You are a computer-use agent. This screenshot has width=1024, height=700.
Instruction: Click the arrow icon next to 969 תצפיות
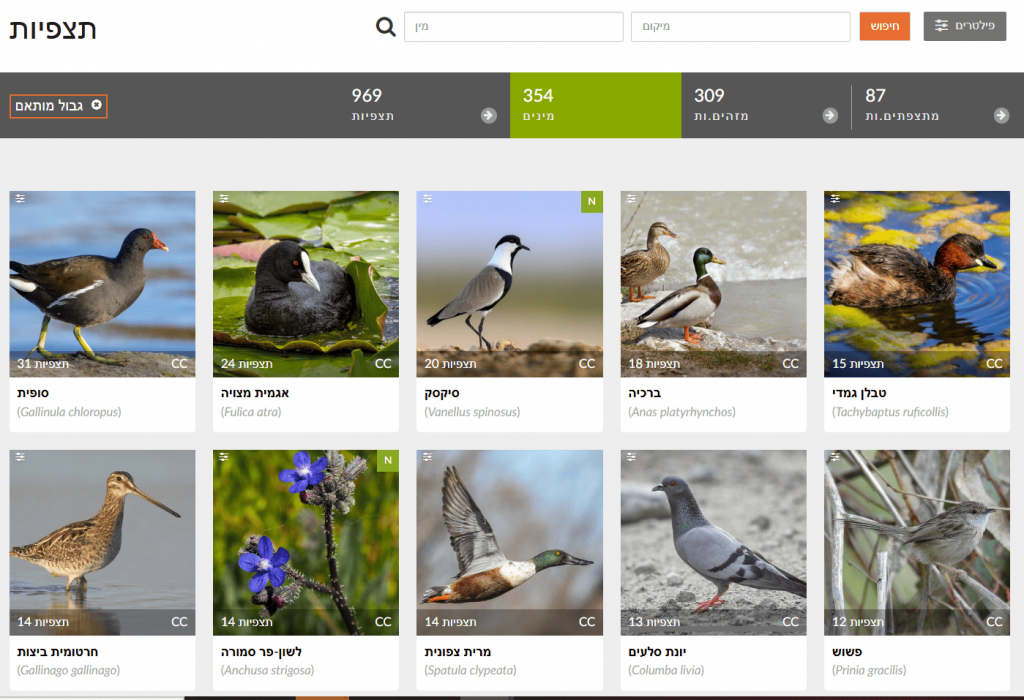coord(488,116)
